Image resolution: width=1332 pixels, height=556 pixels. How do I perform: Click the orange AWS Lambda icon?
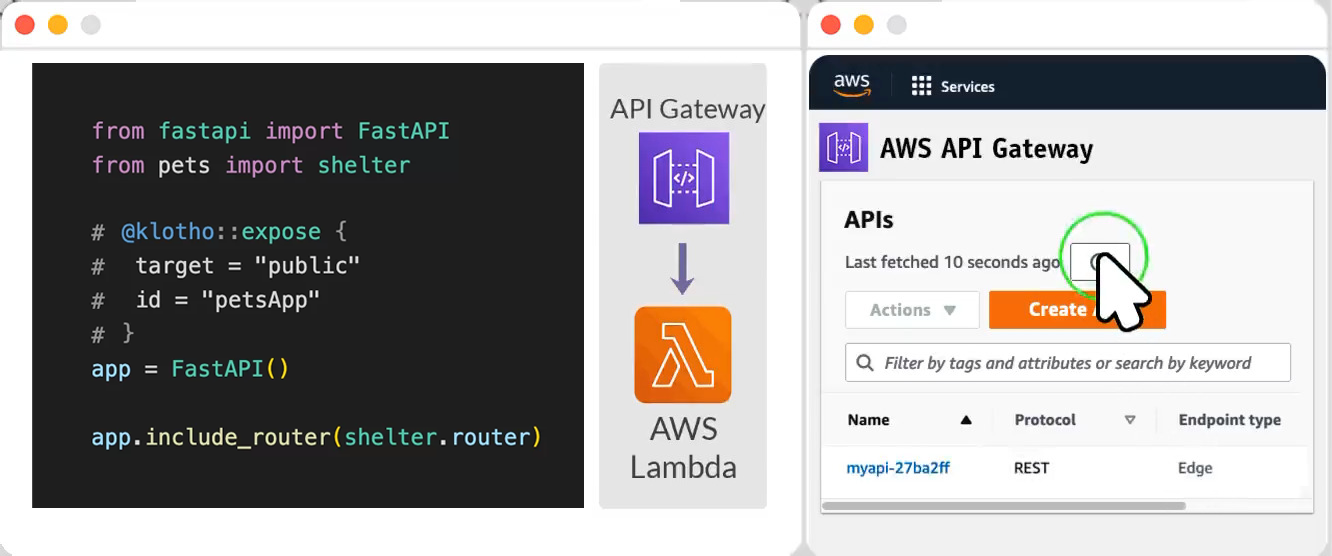(x=683, y=354)
